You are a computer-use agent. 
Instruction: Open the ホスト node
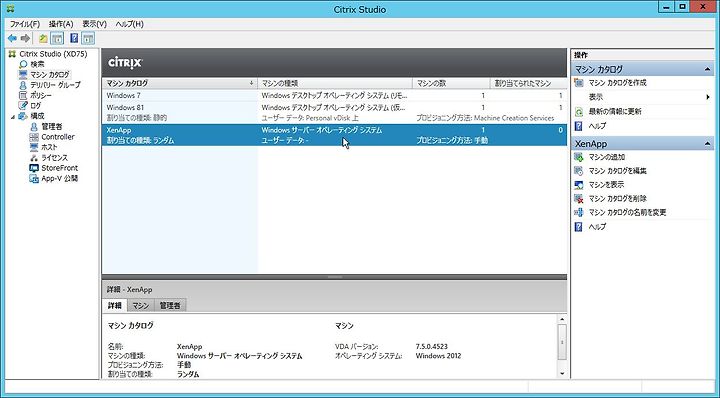(x=49, y=147)
